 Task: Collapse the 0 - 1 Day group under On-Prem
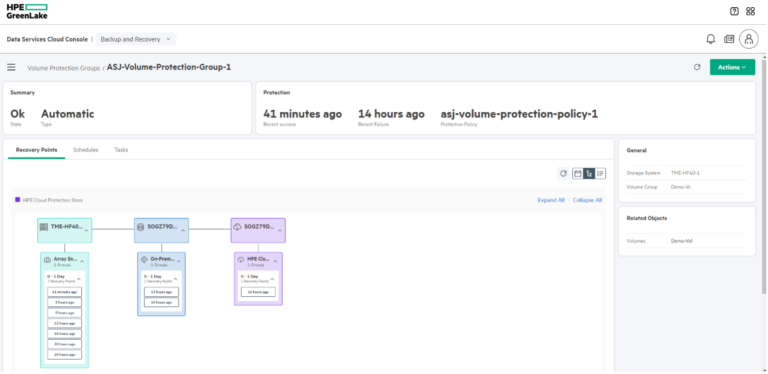tap(175, 279)
